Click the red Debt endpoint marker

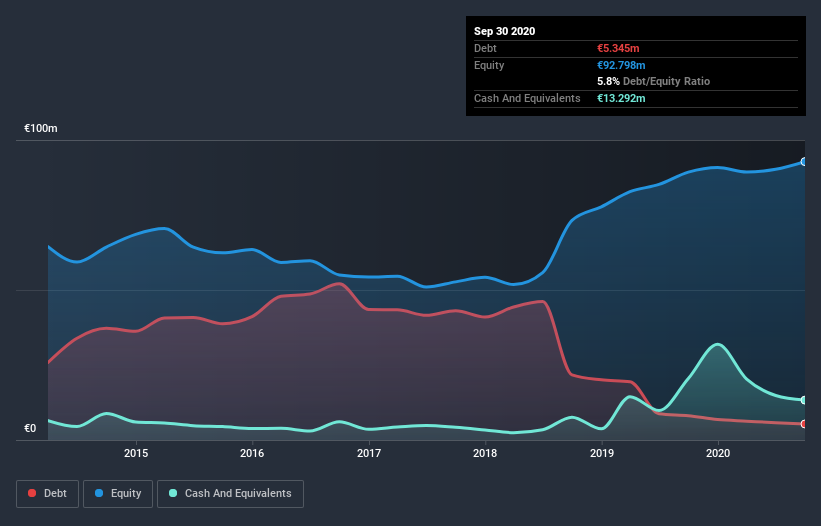pyautogui.click(x=804, y=424)
